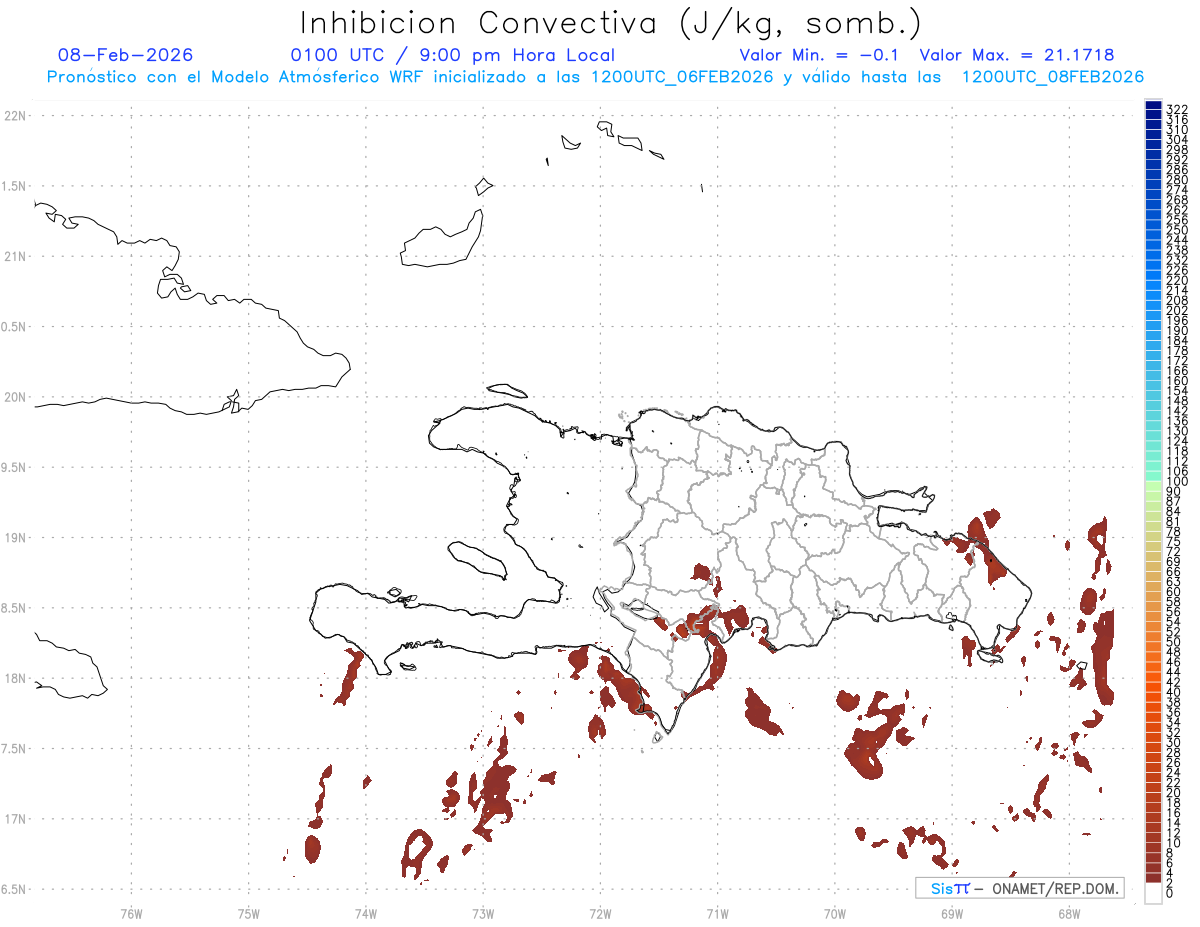
Task: Select the date text '08-Feb-2026'
Action: coord(126,55)
